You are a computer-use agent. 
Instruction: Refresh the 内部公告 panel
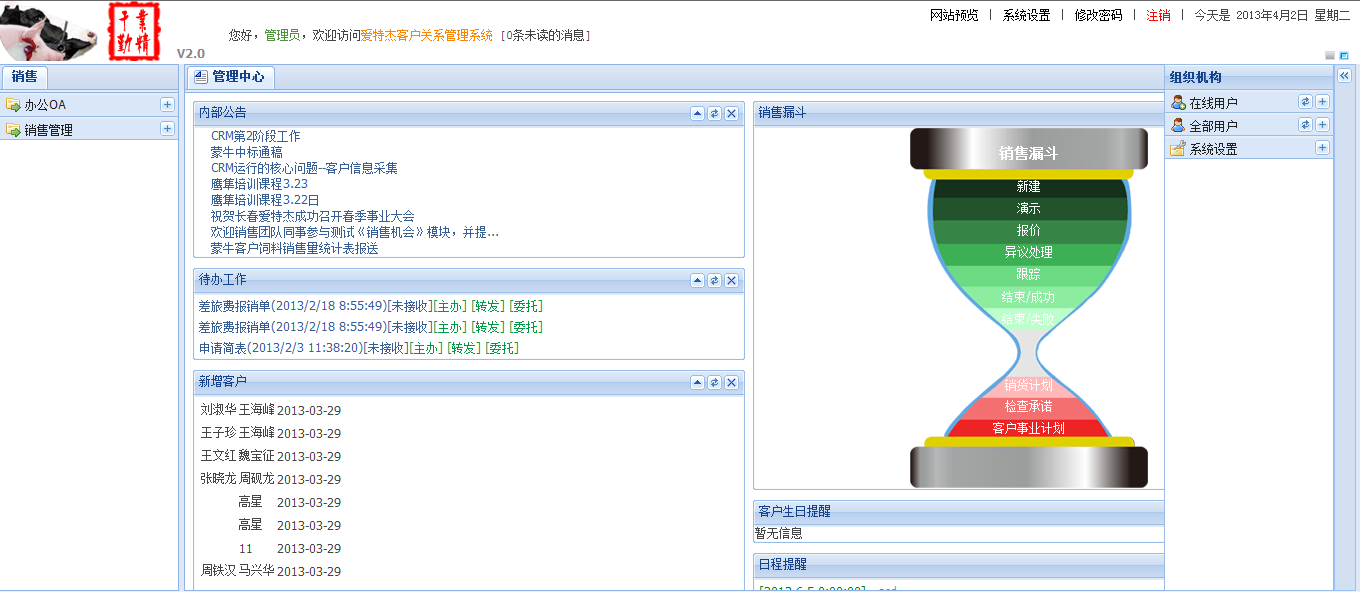[714, 113]
